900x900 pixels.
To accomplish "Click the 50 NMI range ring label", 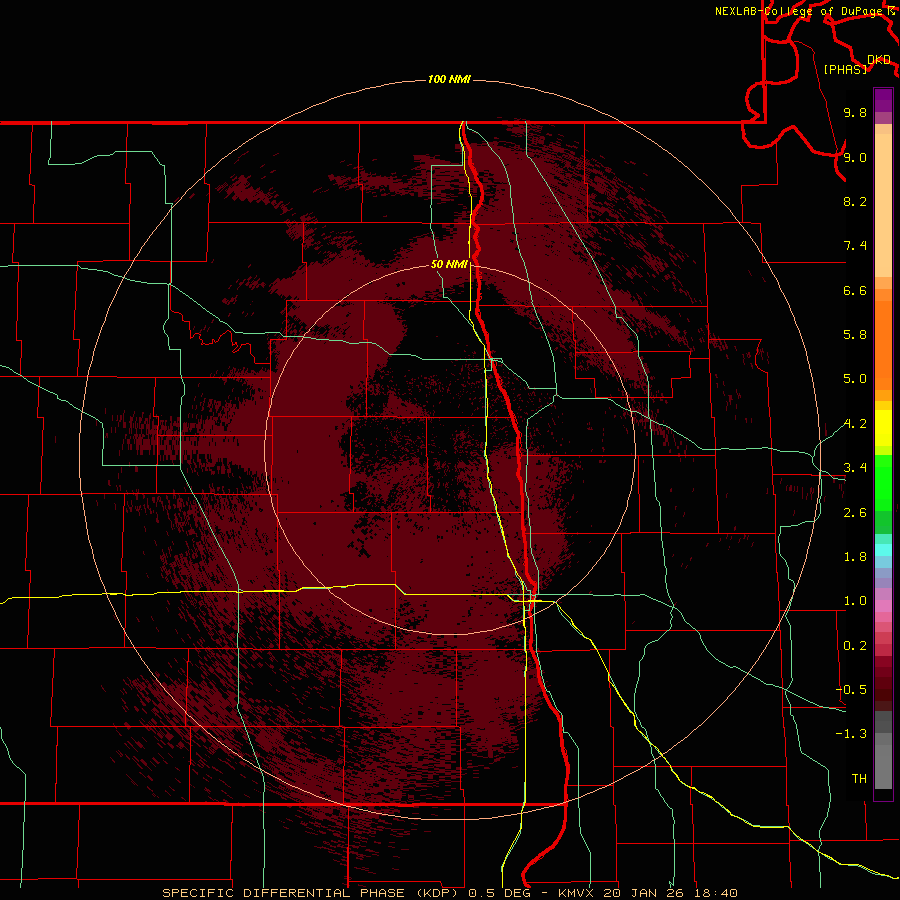I will [449, 265].
